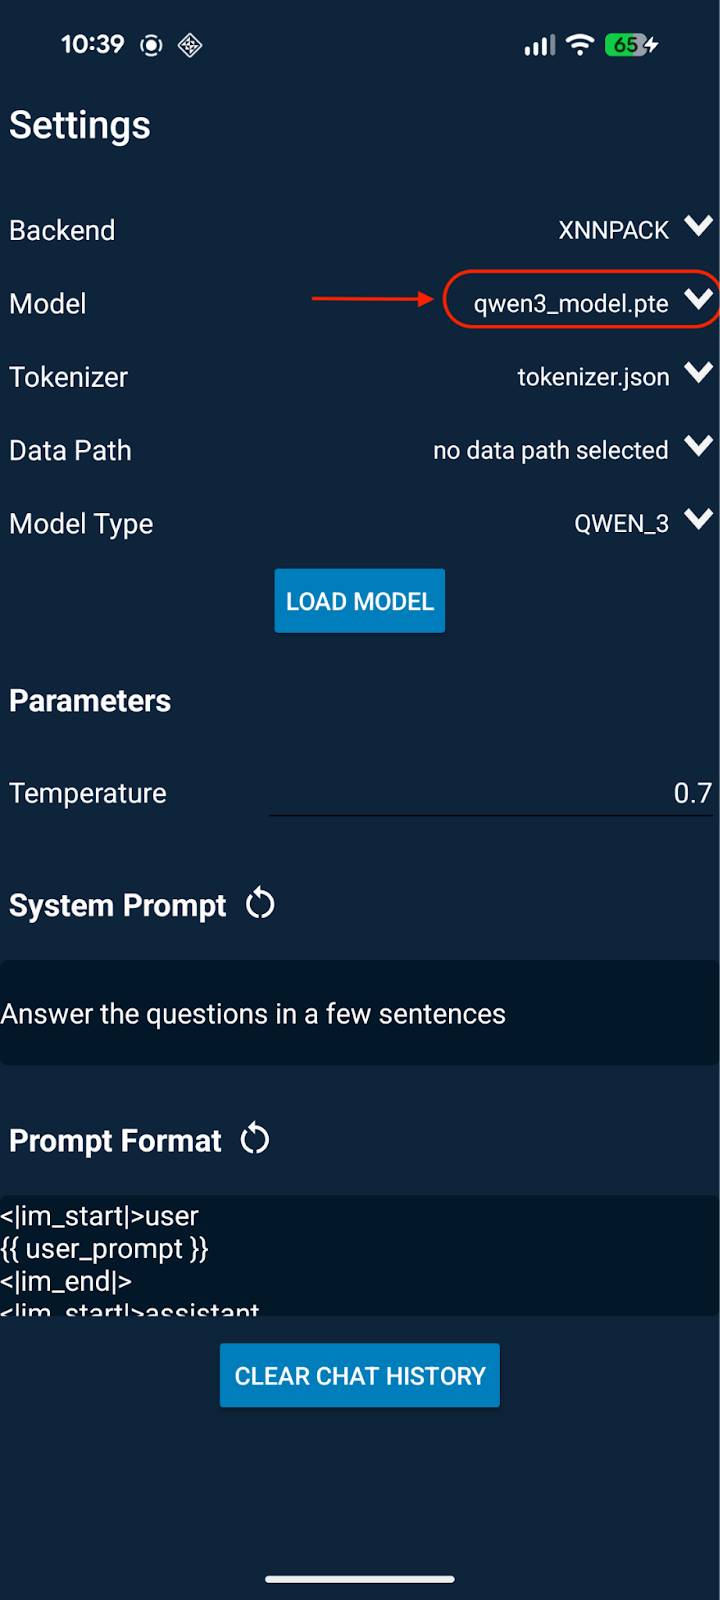Expand the Model Type dropdown chevron
The width and height of the screenshot is (720, 1600).
[698, 520]
